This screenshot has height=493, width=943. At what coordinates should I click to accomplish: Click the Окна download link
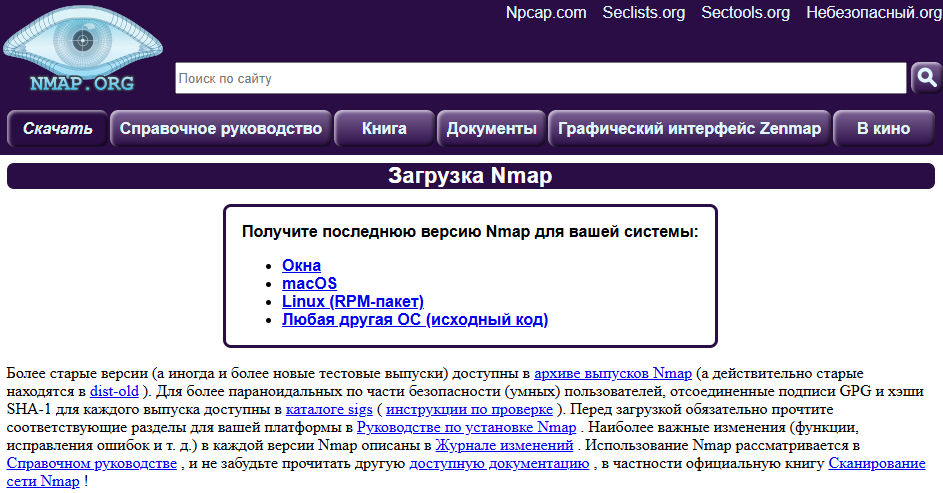301,265
